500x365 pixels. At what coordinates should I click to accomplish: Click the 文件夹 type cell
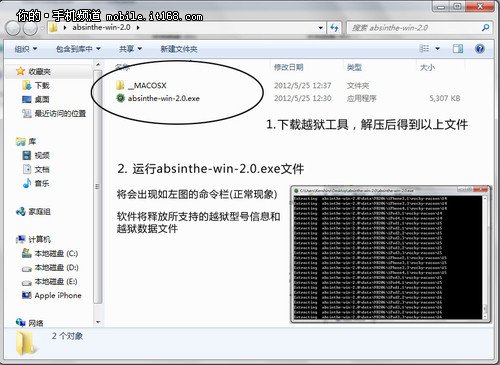point(358,86)
